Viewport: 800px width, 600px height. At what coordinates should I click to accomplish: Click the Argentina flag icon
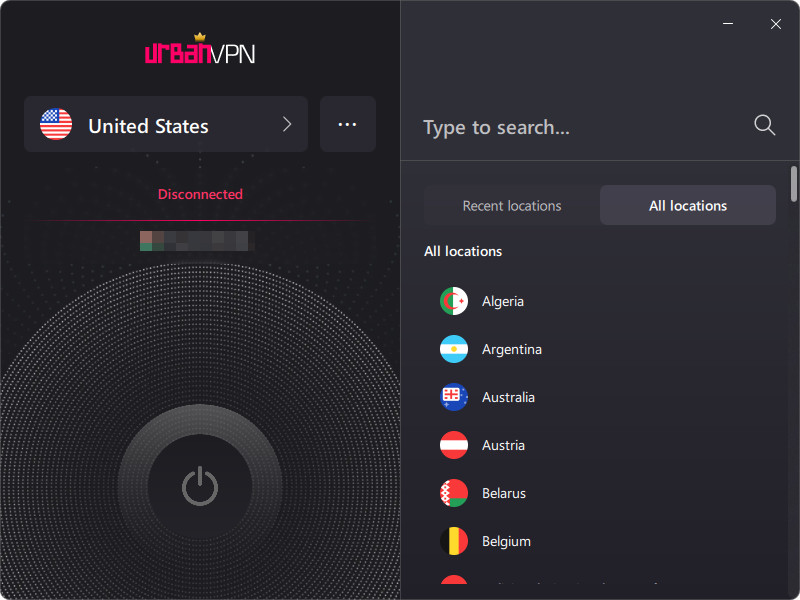454,349
